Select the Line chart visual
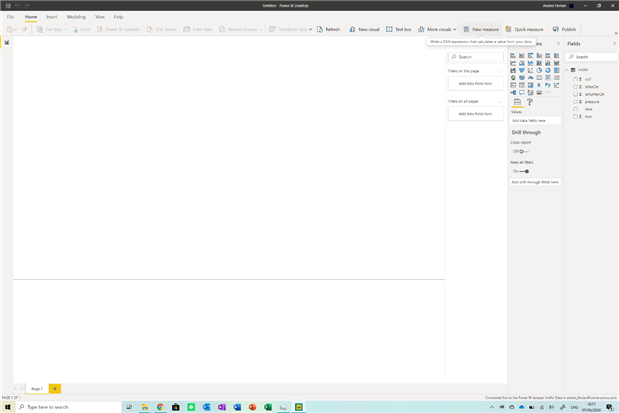Screen dimensions: 619x413 click(x=513, y=63)
